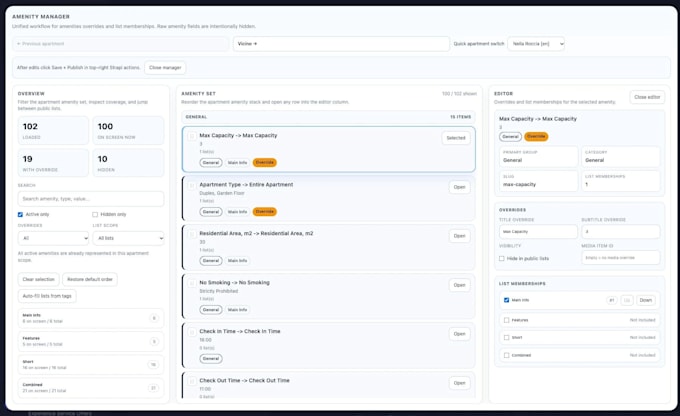Click the Clear selection button
680x416 pixels.
[39, 279]
